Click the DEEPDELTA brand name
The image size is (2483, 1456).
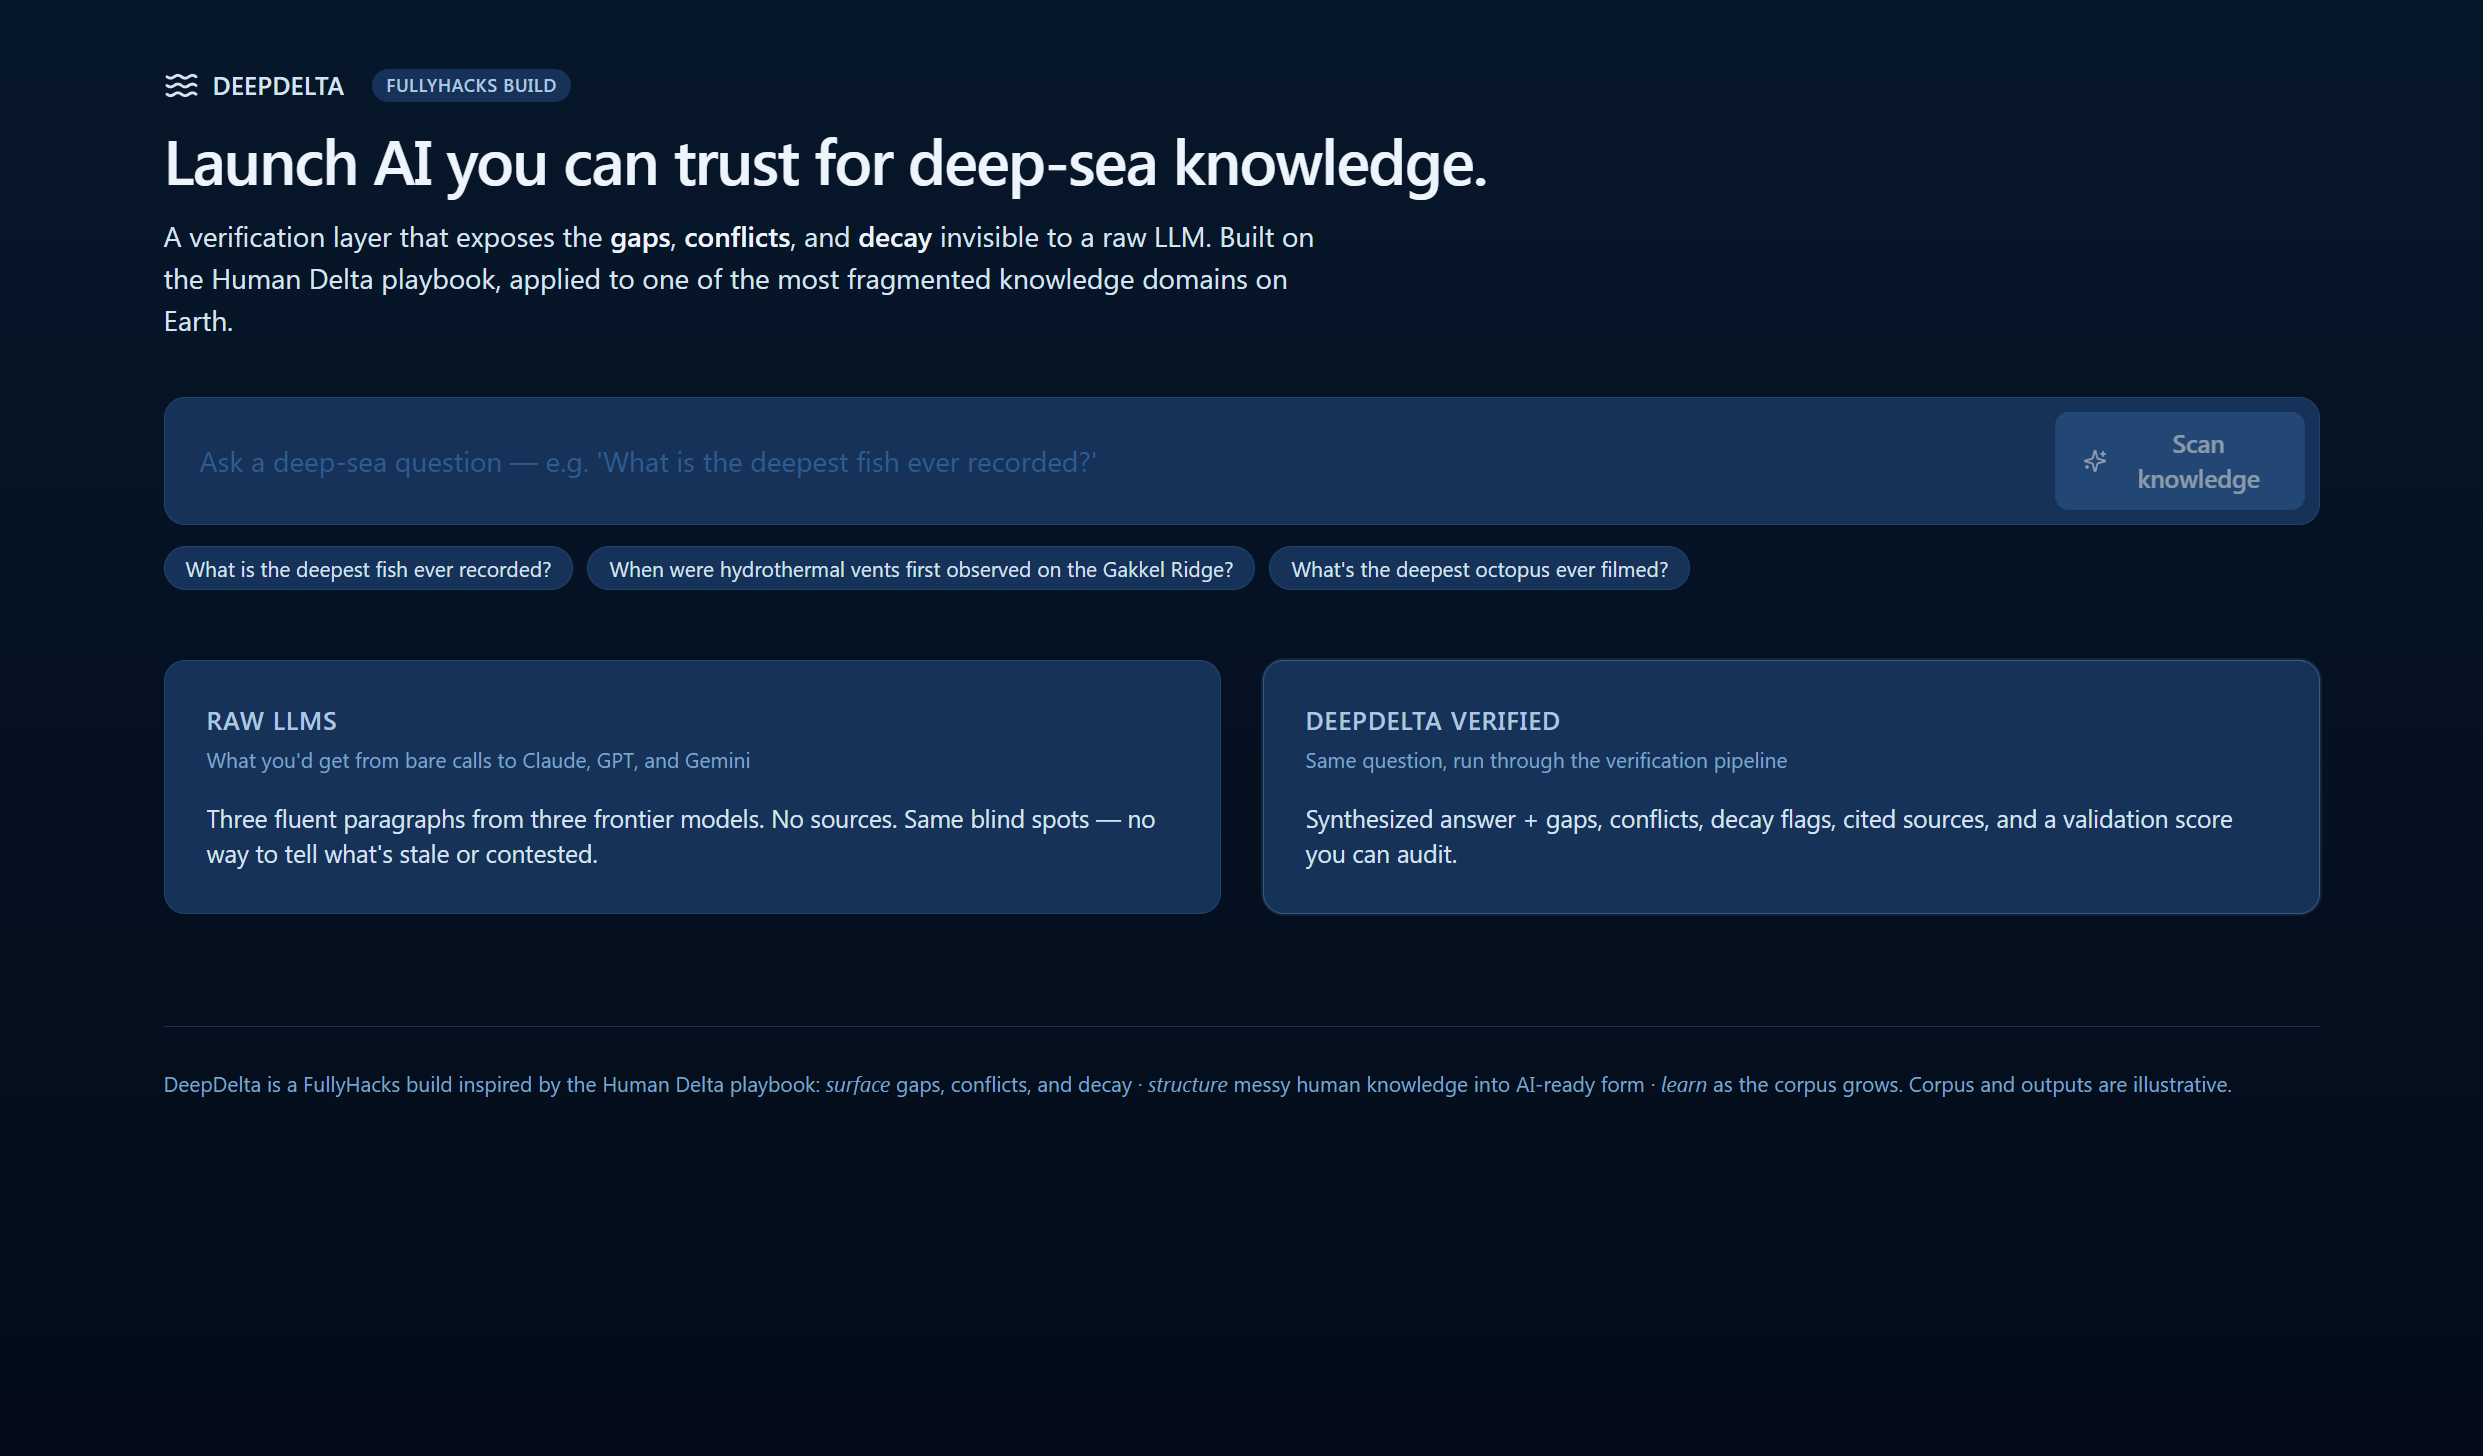click(x=278, y=86)
